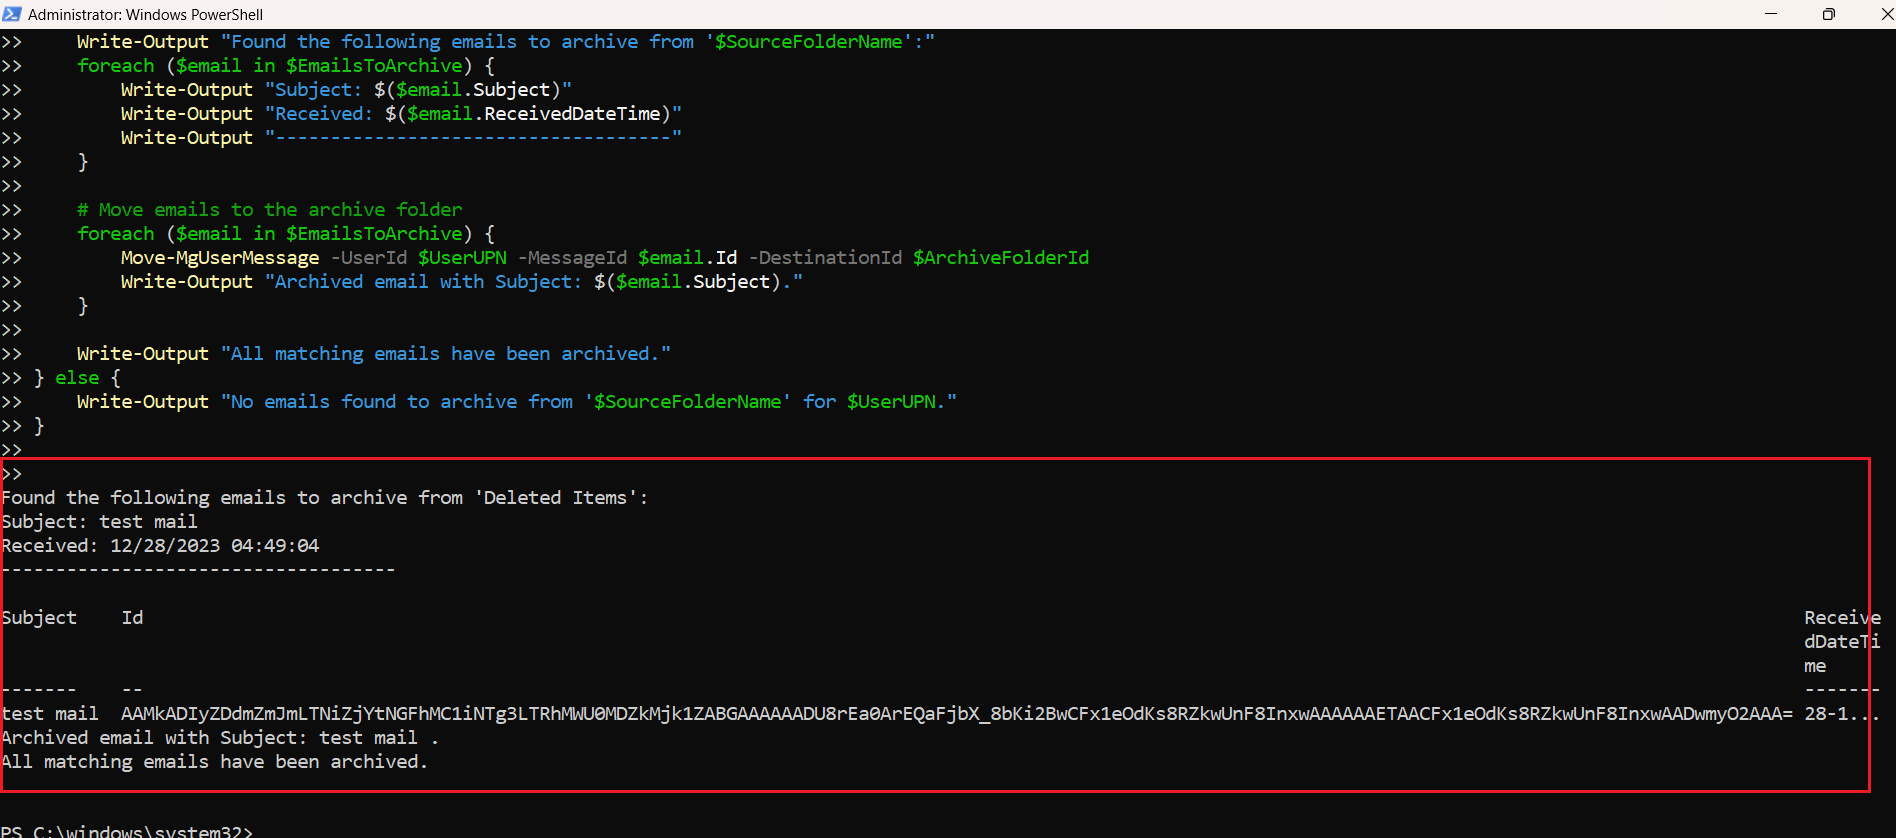Click 'All matching emails have been archived.' output line
1896x838 pixels.
214,762
